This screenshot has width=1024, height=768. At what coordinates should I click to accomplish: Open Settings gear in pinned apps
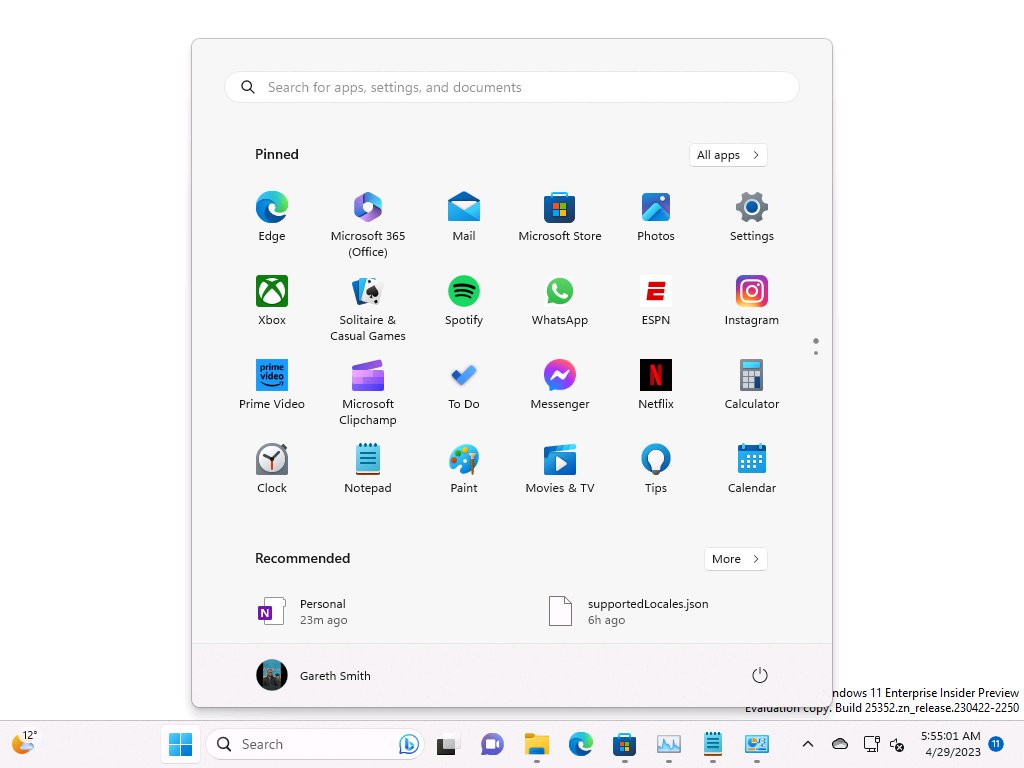(752, 217)
